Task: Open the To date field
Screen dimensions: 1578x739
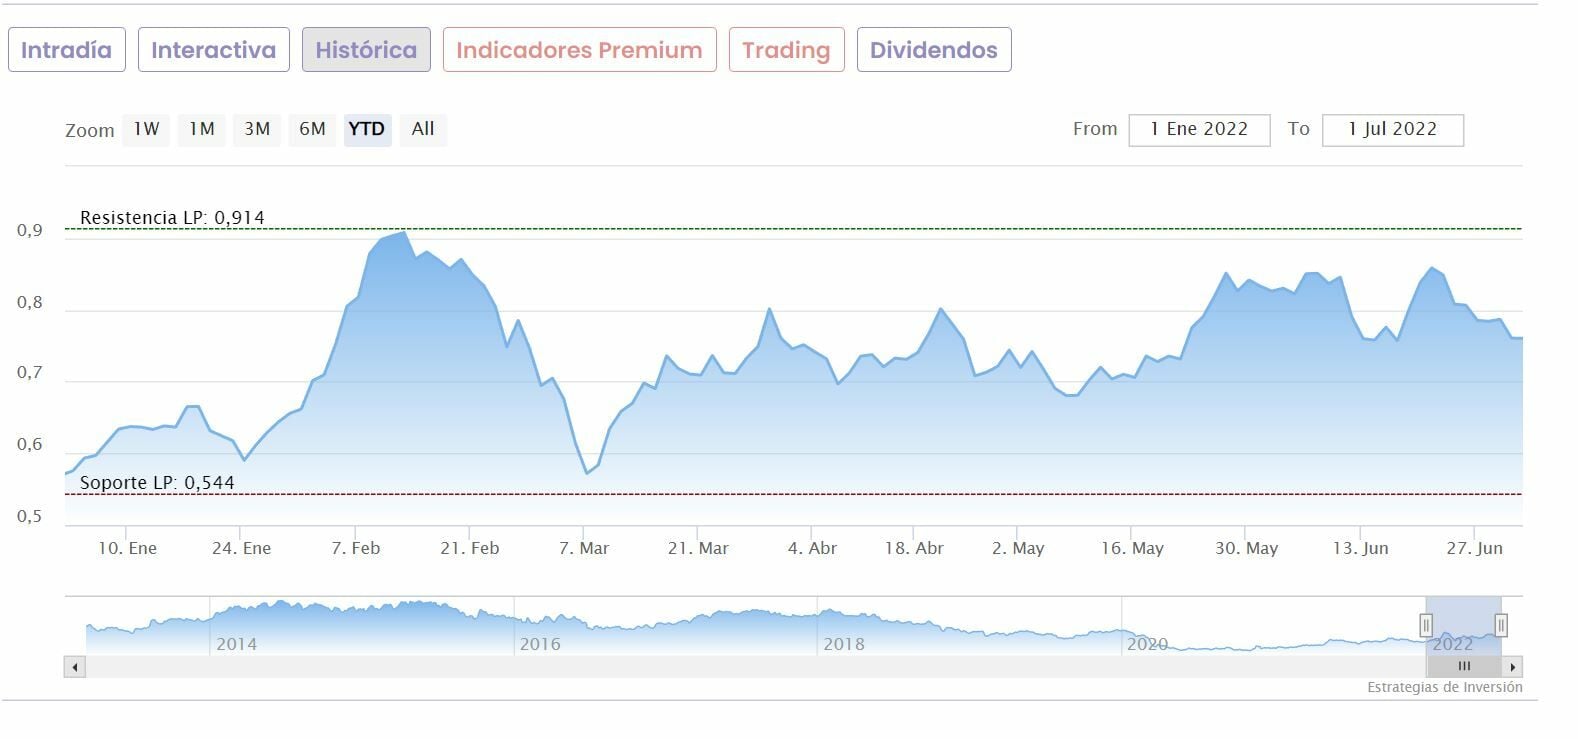Action: tap(1392, 130)
